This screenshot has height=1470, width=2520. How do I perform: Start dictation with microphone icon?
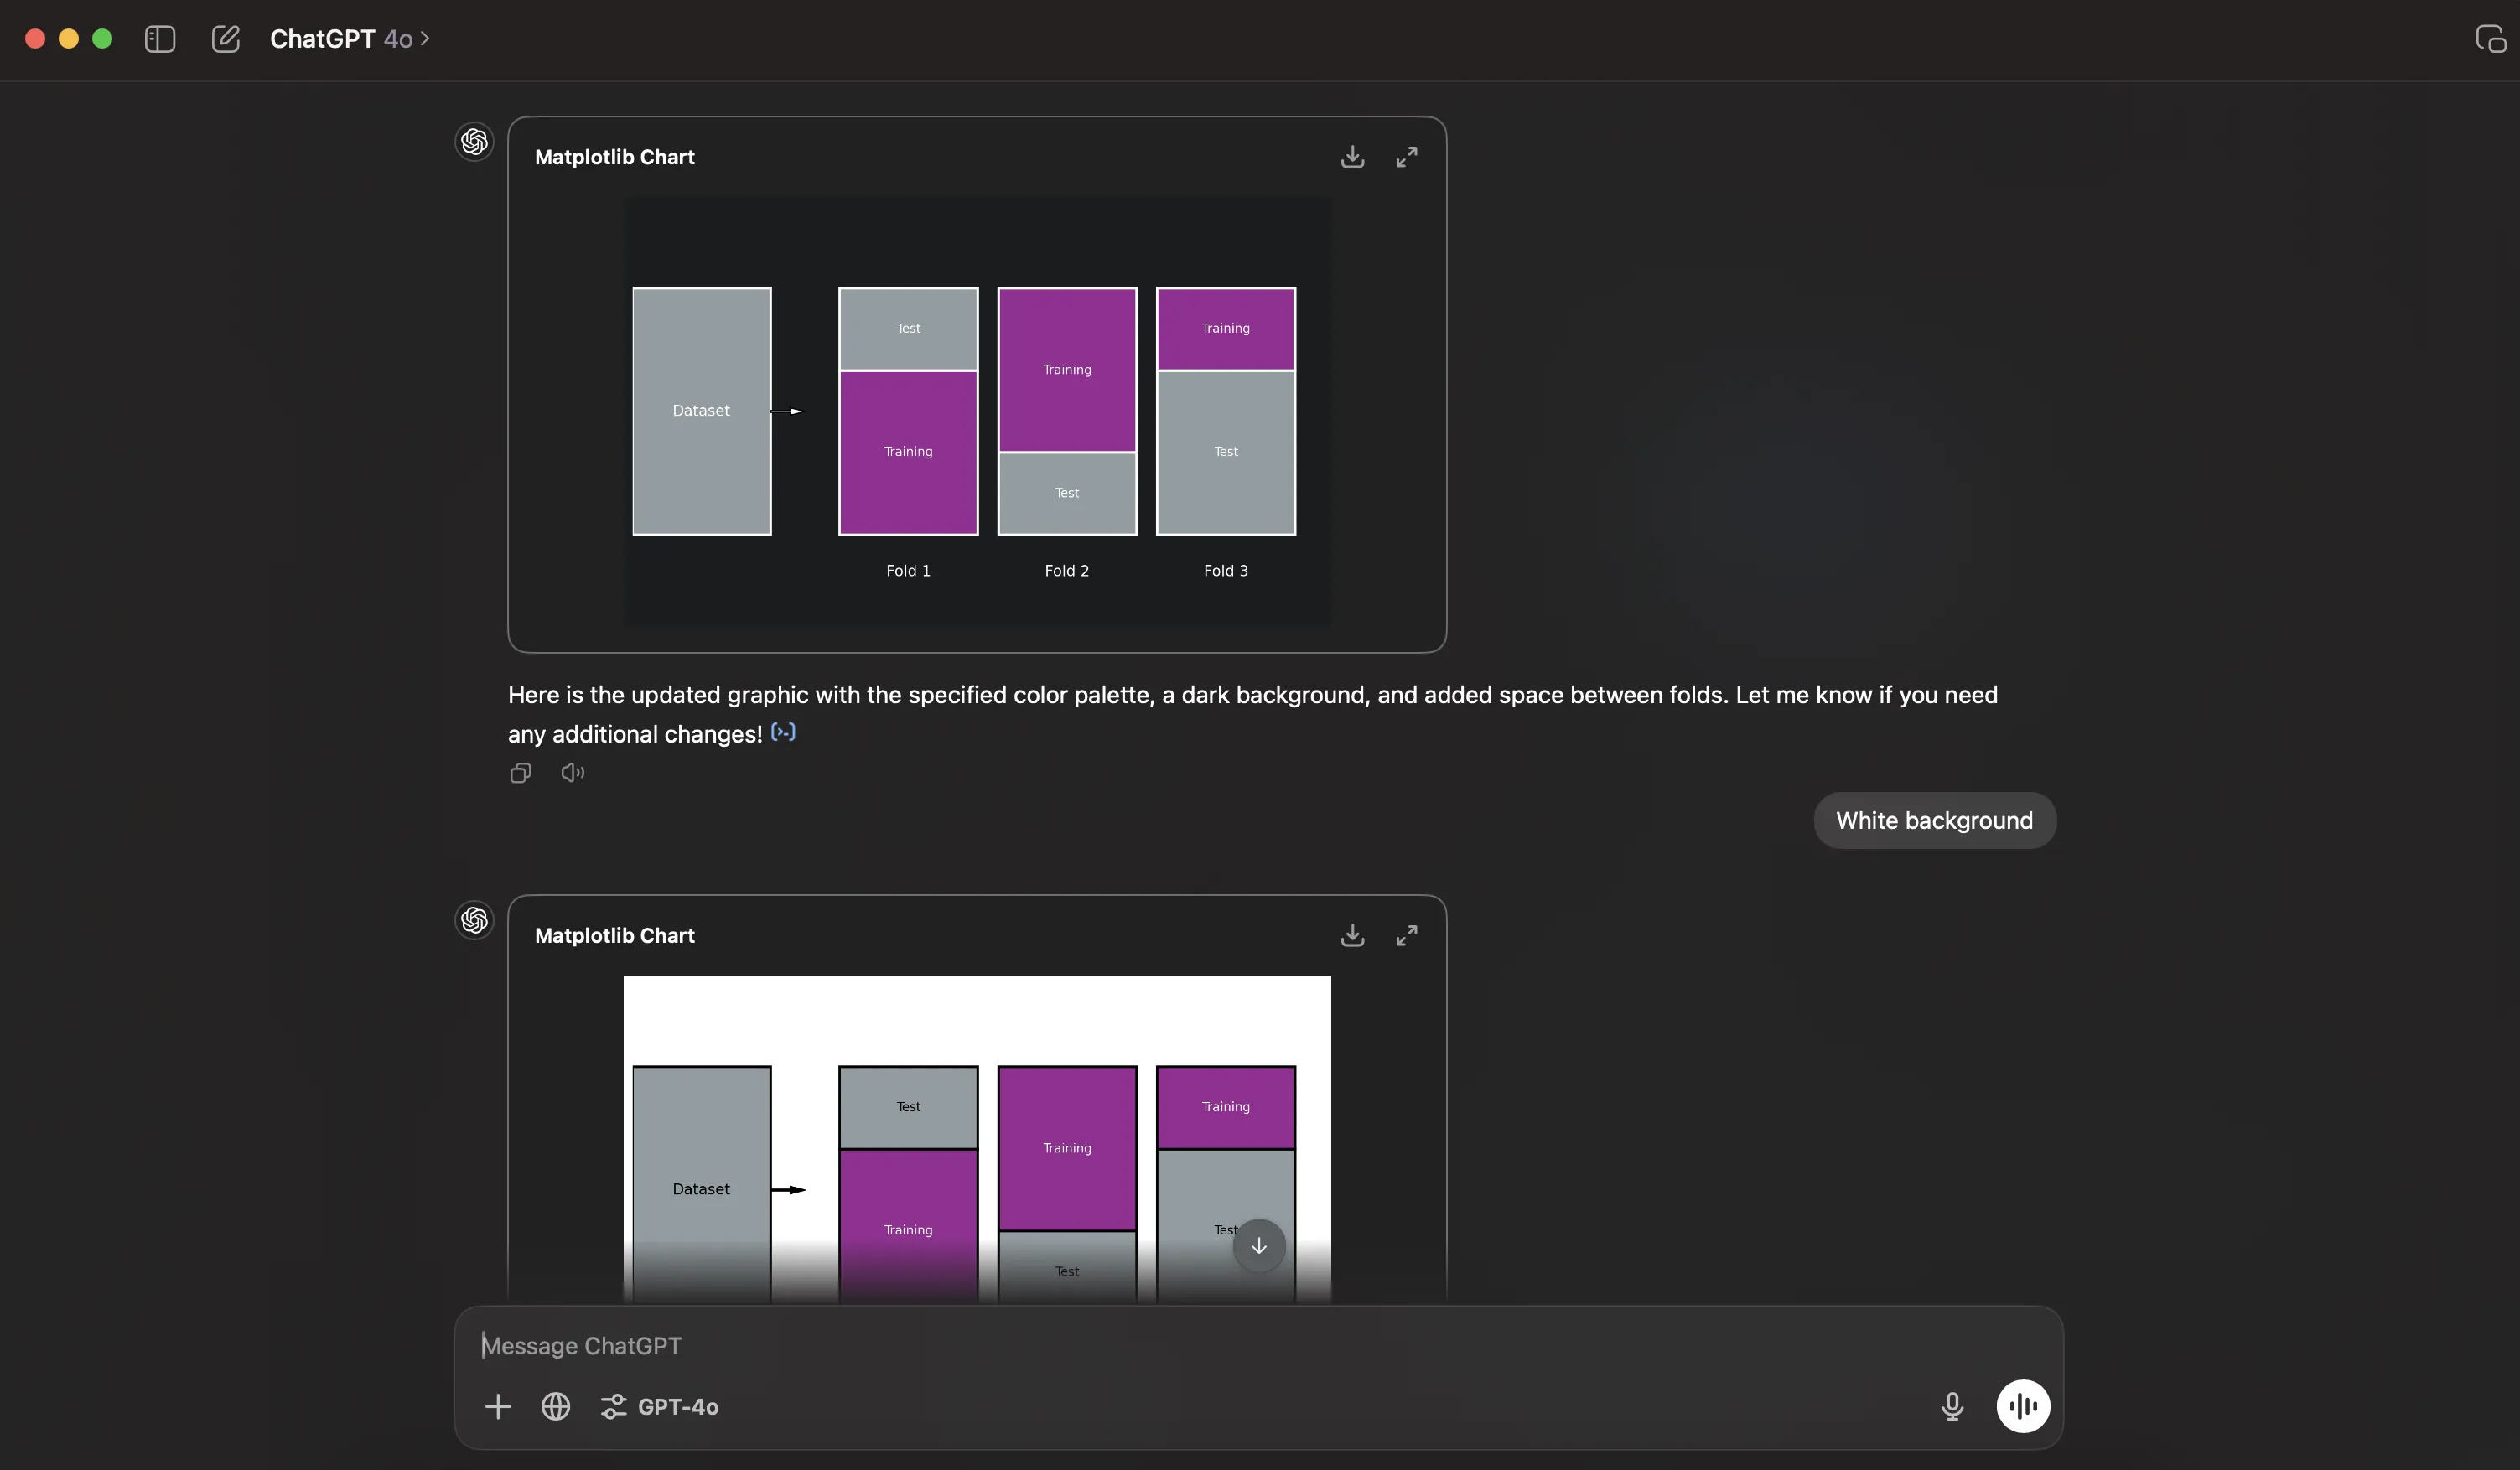(x=1951, y=1407)
